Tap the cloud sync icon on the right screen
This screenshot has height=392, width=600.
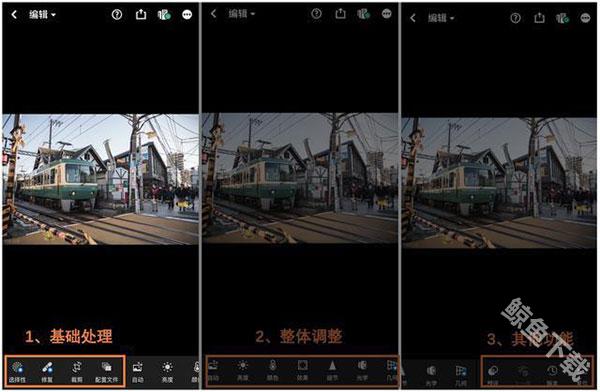(562, 18)
